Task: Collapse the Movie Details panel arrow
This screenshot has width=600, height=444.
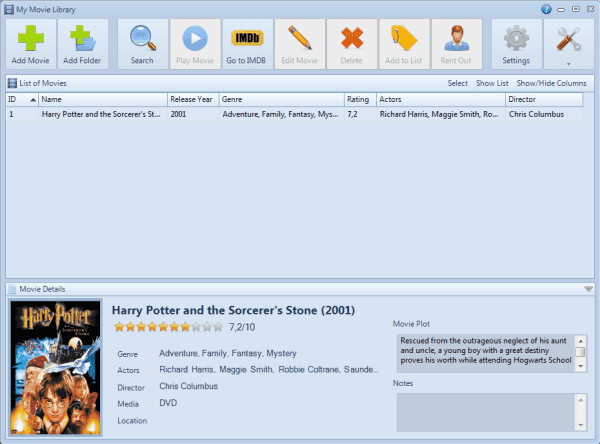Action: pyautogui.click(x=589, y=289)
